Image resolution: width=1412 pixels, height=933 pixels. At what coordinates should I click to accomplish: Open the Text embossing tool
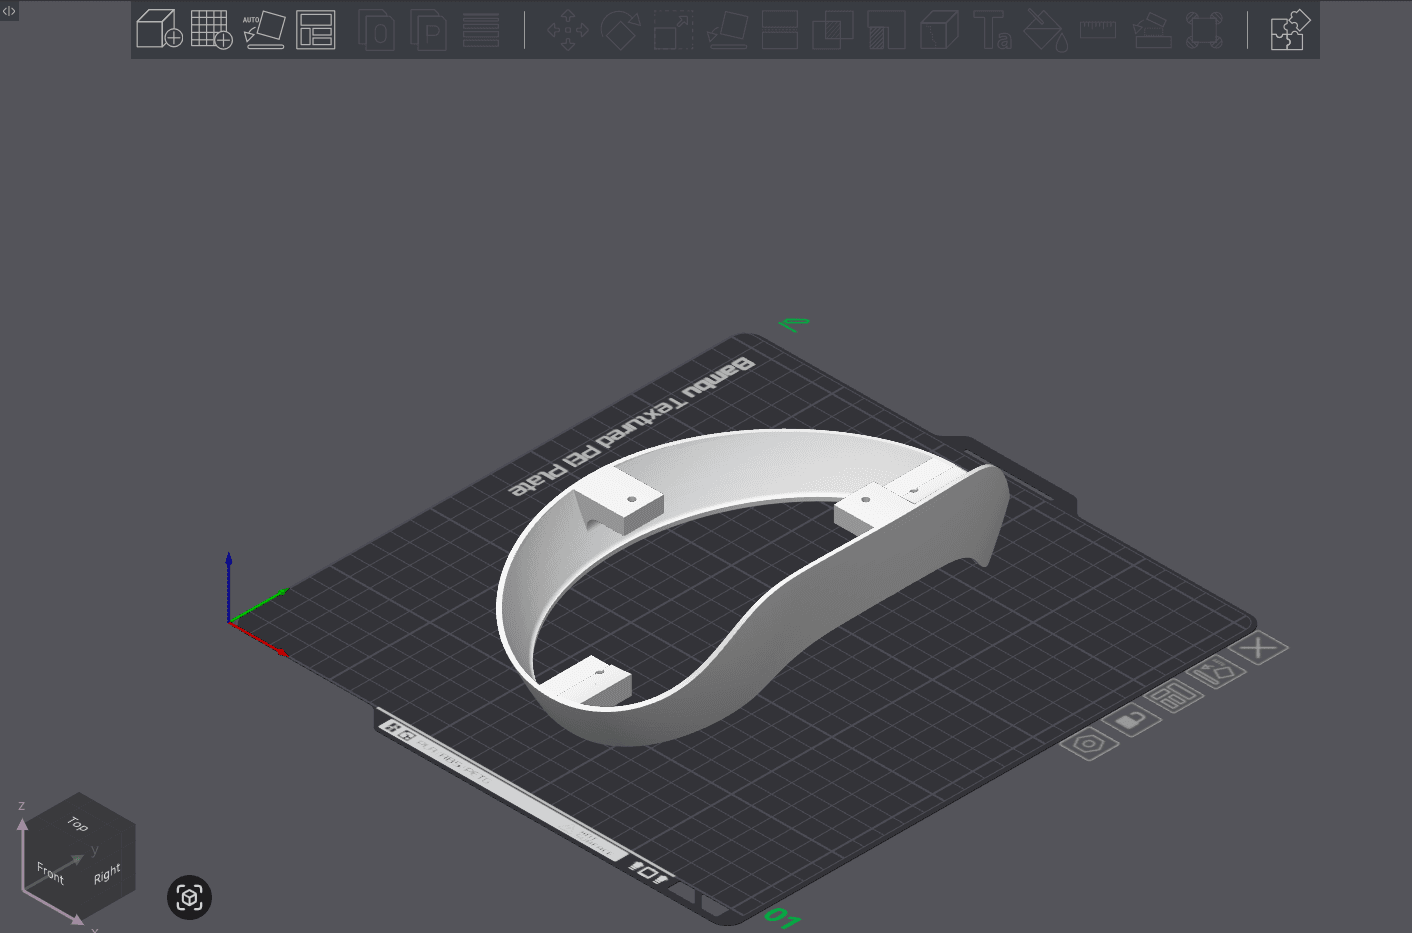click(992, 29)
